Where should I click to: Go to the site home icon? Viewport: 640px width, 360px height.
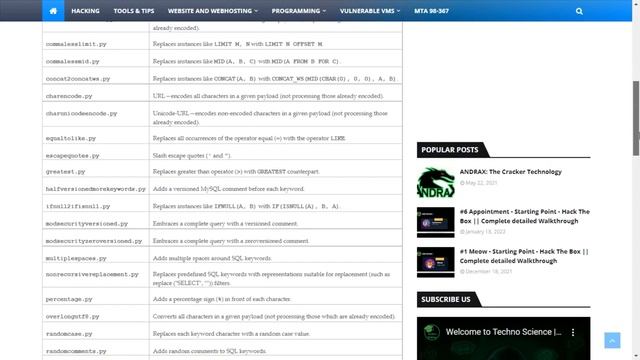[x=53, y=11]
